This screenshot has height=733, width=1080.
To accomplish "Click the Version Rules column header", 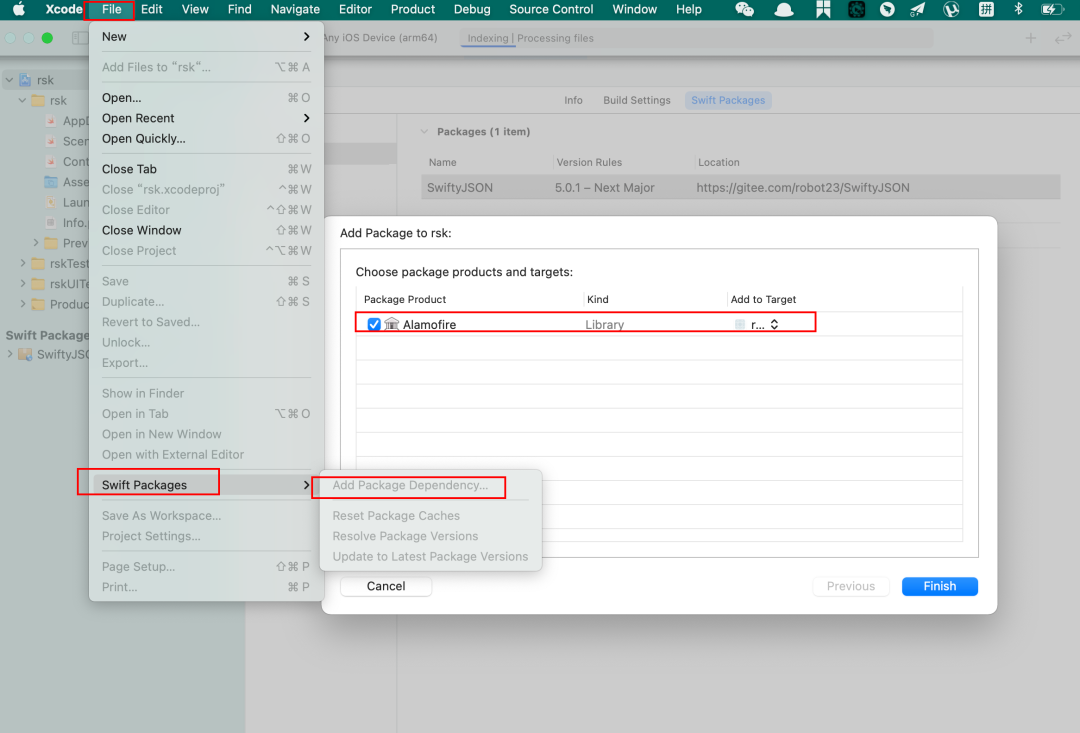I will point(589,163).
